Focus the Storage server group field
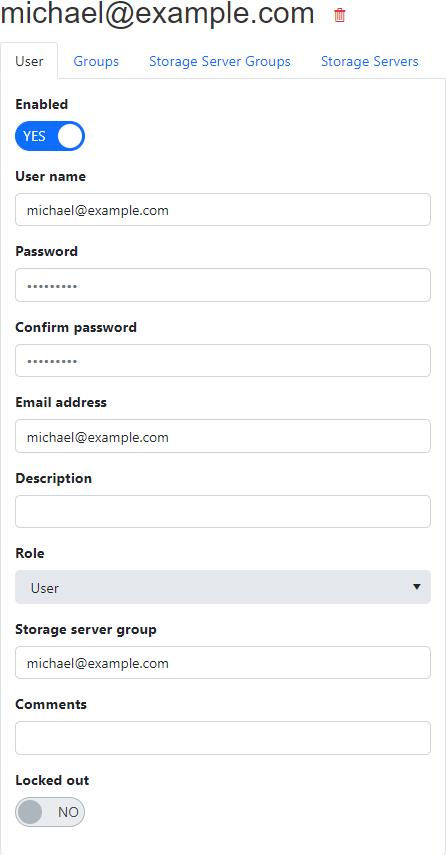Screen dimensions: 446x855 coord(223,663)
